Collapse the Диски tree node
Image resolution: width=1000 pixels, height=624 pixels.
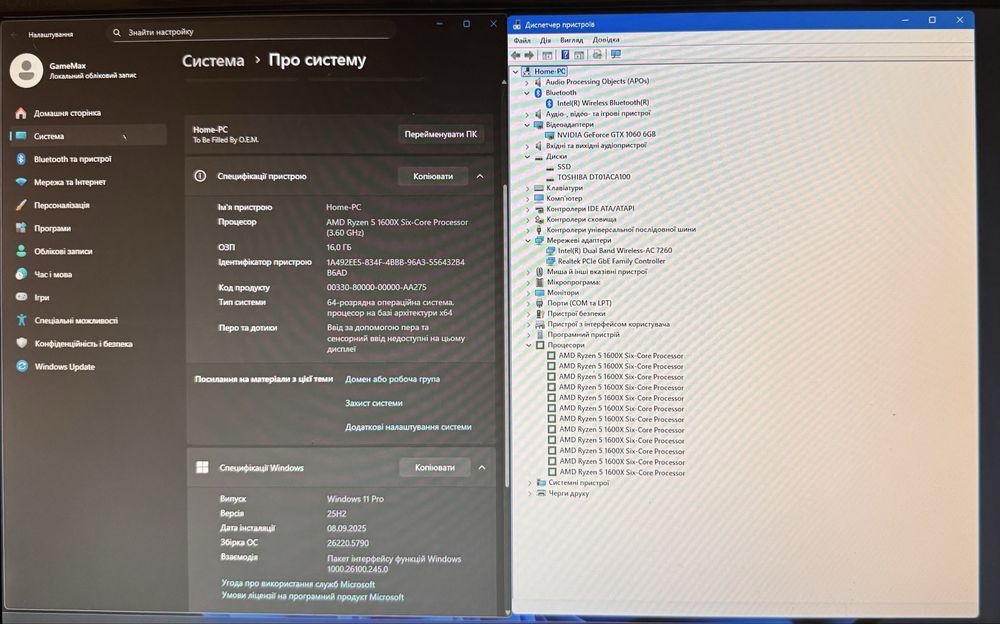527,156
